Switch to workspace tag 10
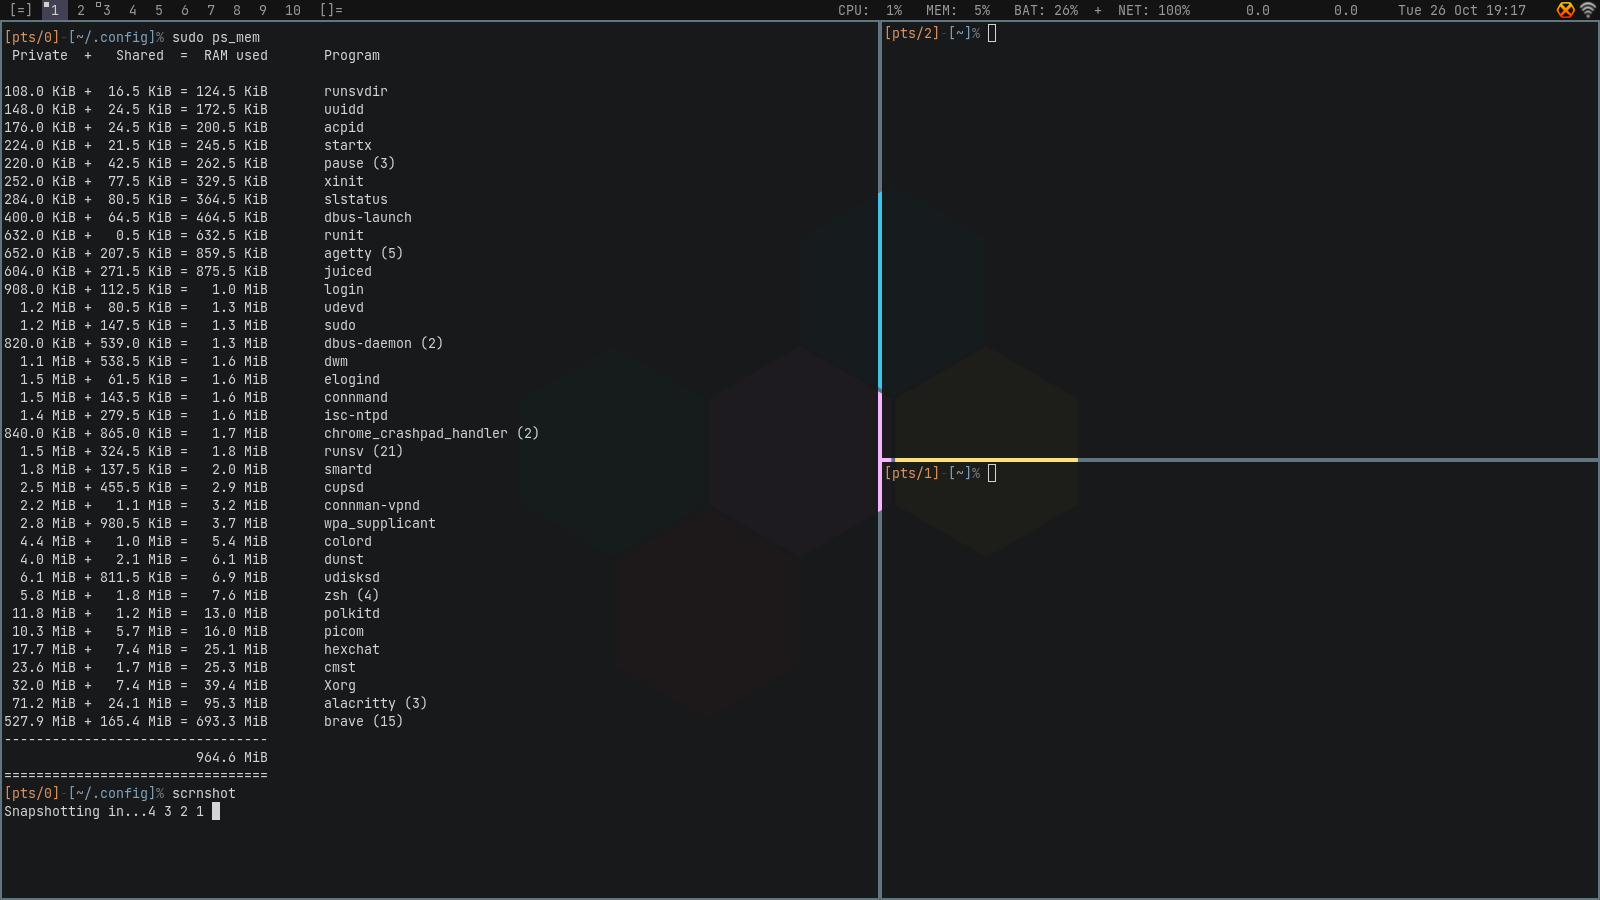The width and height of the screenshot is (1600, 900). pos(293,10)
